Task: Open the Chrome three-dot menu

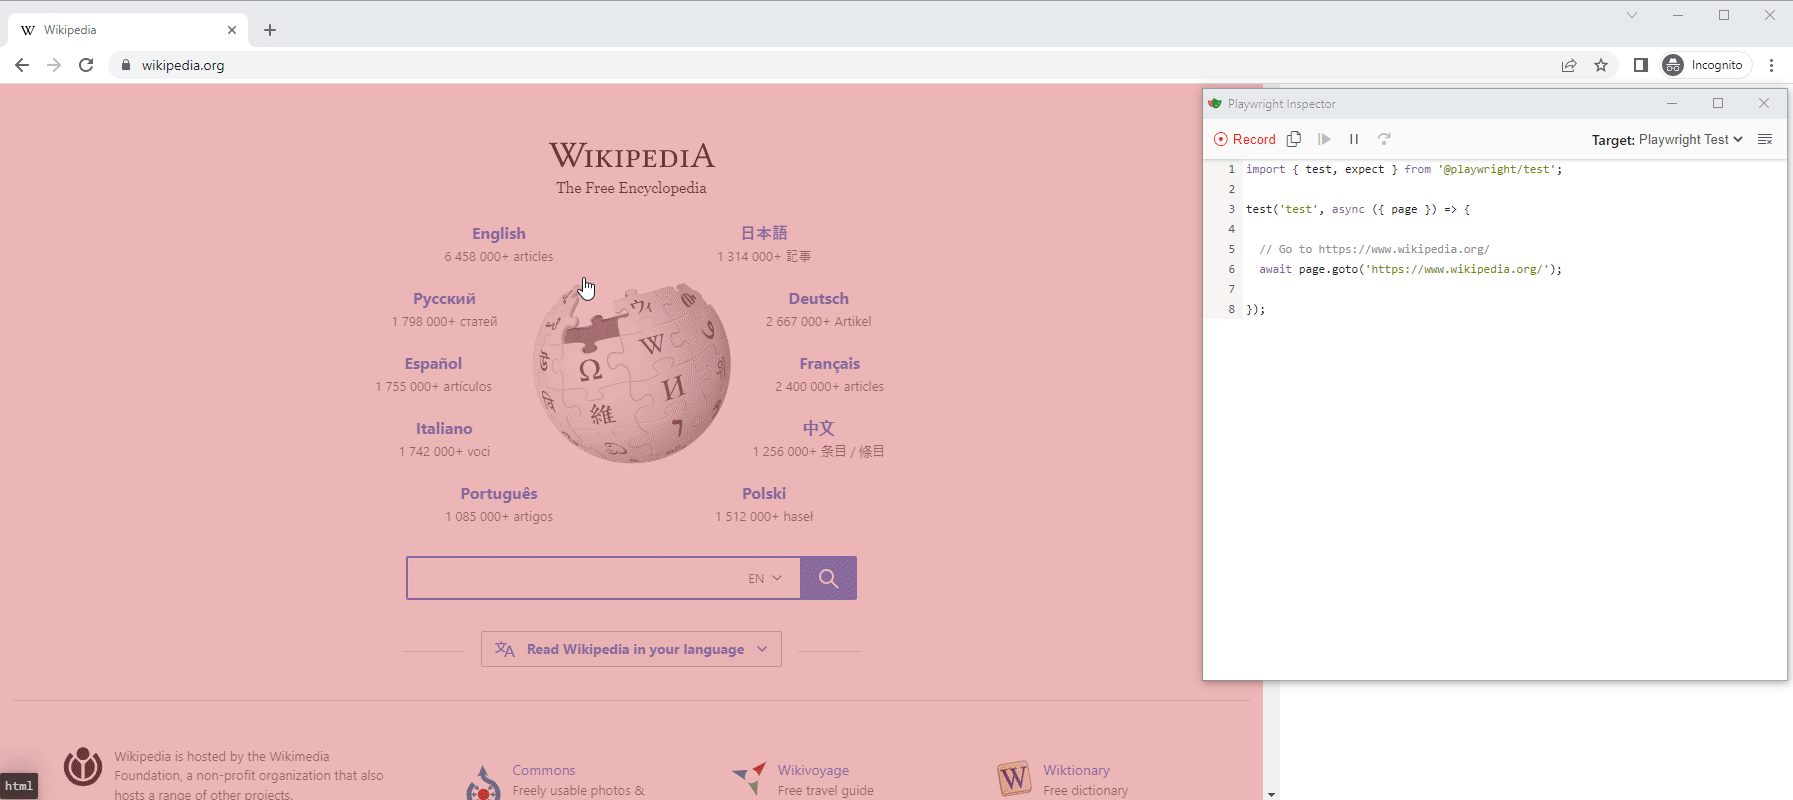Action: 1771,65
